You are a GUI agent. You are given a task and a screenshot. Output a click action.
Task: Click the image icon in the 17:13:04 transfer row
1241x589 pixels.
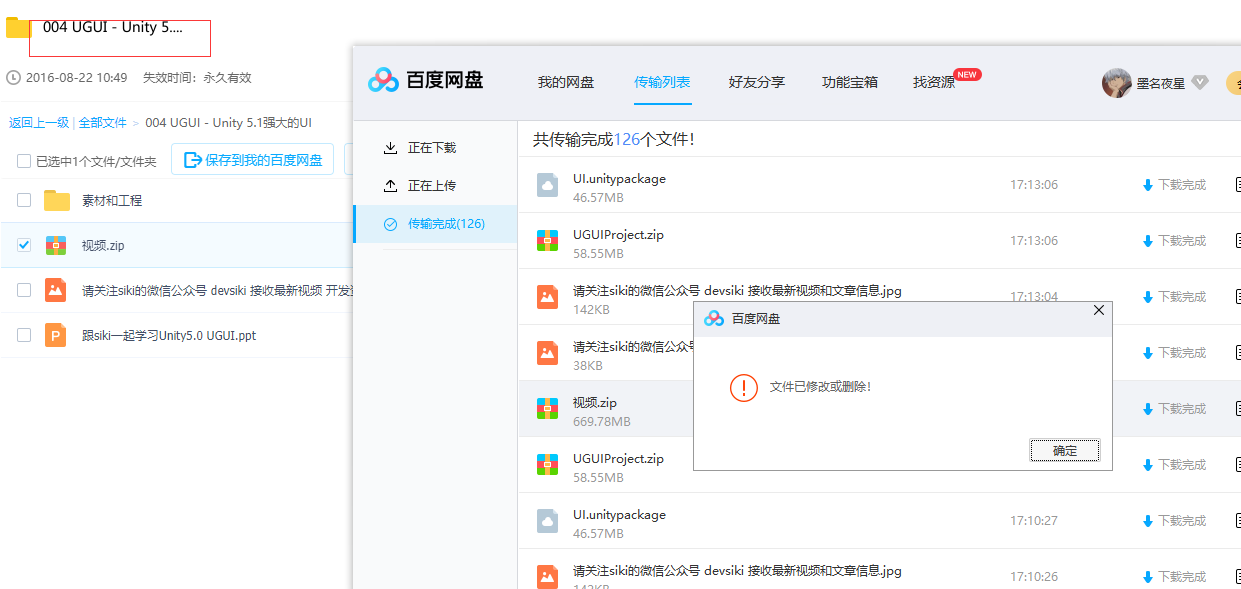pyautogui.click(x=547, y=297)
